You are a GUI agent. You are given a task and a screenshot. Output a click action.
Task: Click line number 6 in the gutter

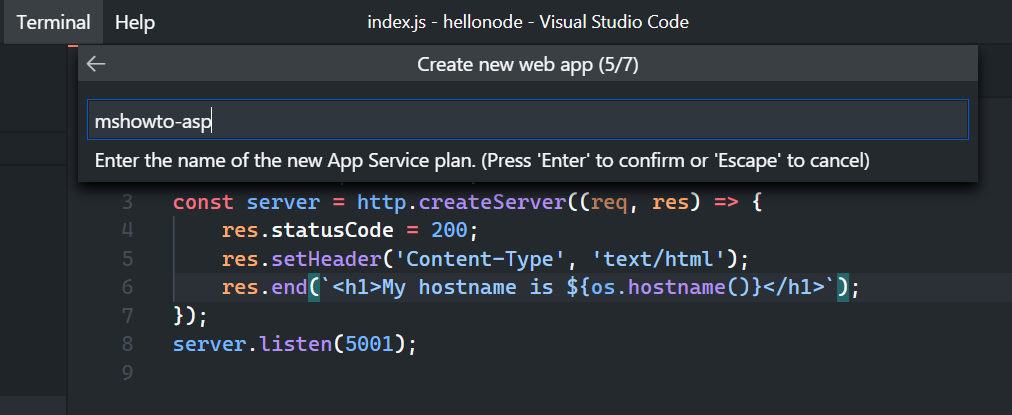[x=126, y=287]
